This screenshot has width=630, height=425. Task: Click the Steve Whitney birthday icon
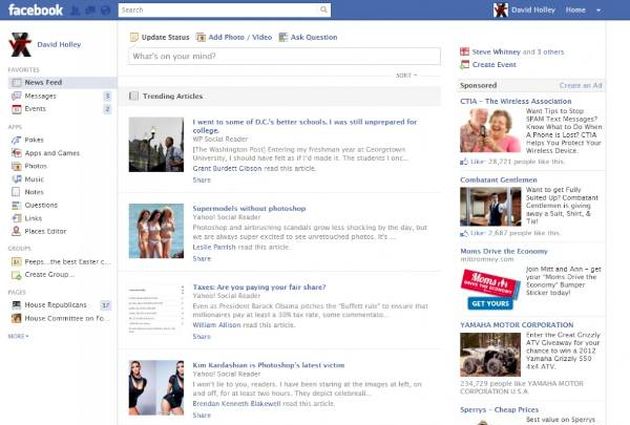click(x=465, y=51)
